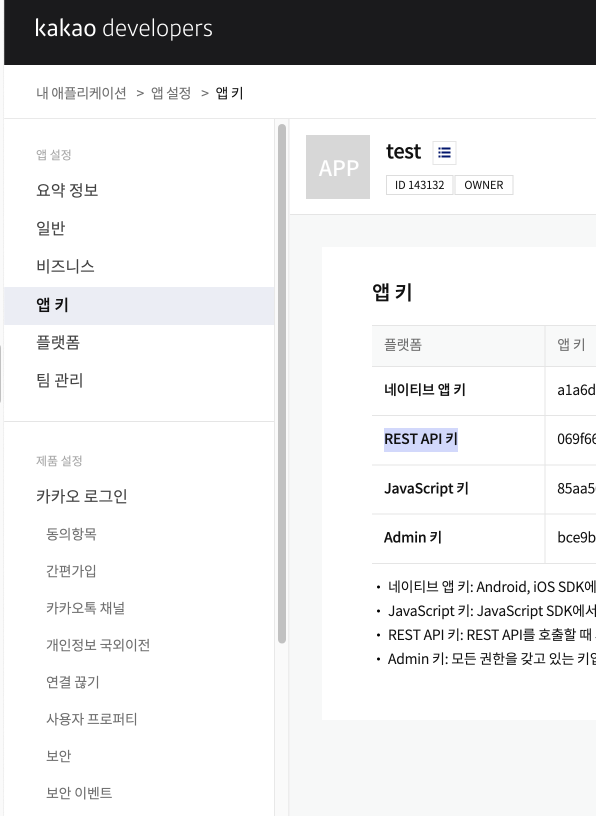Click note about JavaScript 키 SDK
The width and height of the screenshot is (596, 816).
[x=491, y=611]
